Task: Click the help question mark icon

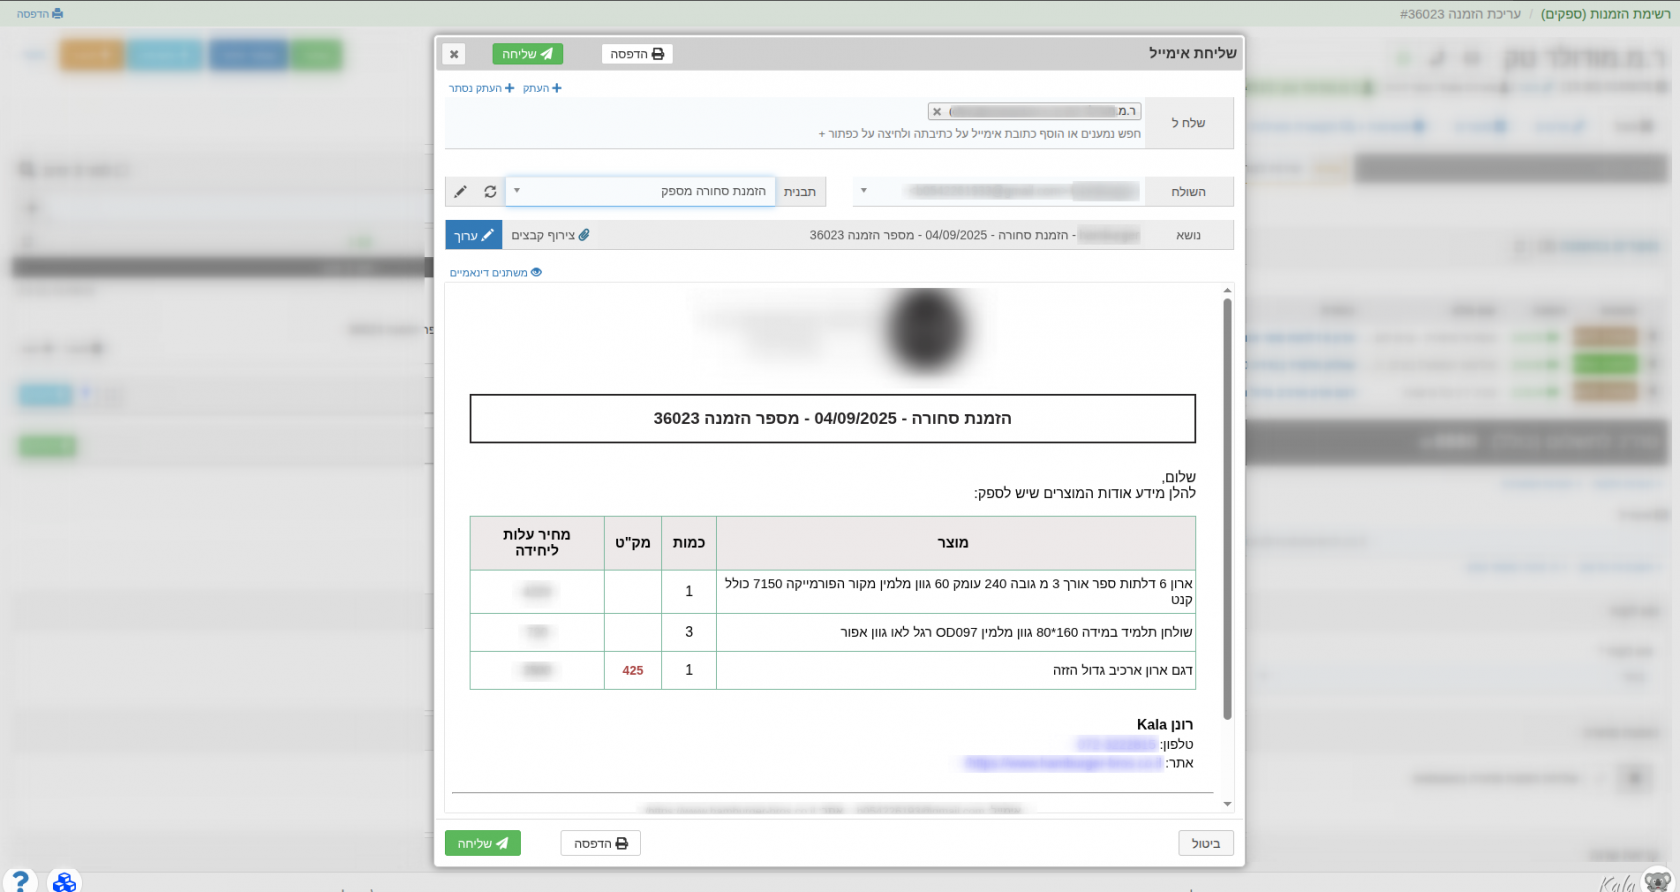Action: 19,880
